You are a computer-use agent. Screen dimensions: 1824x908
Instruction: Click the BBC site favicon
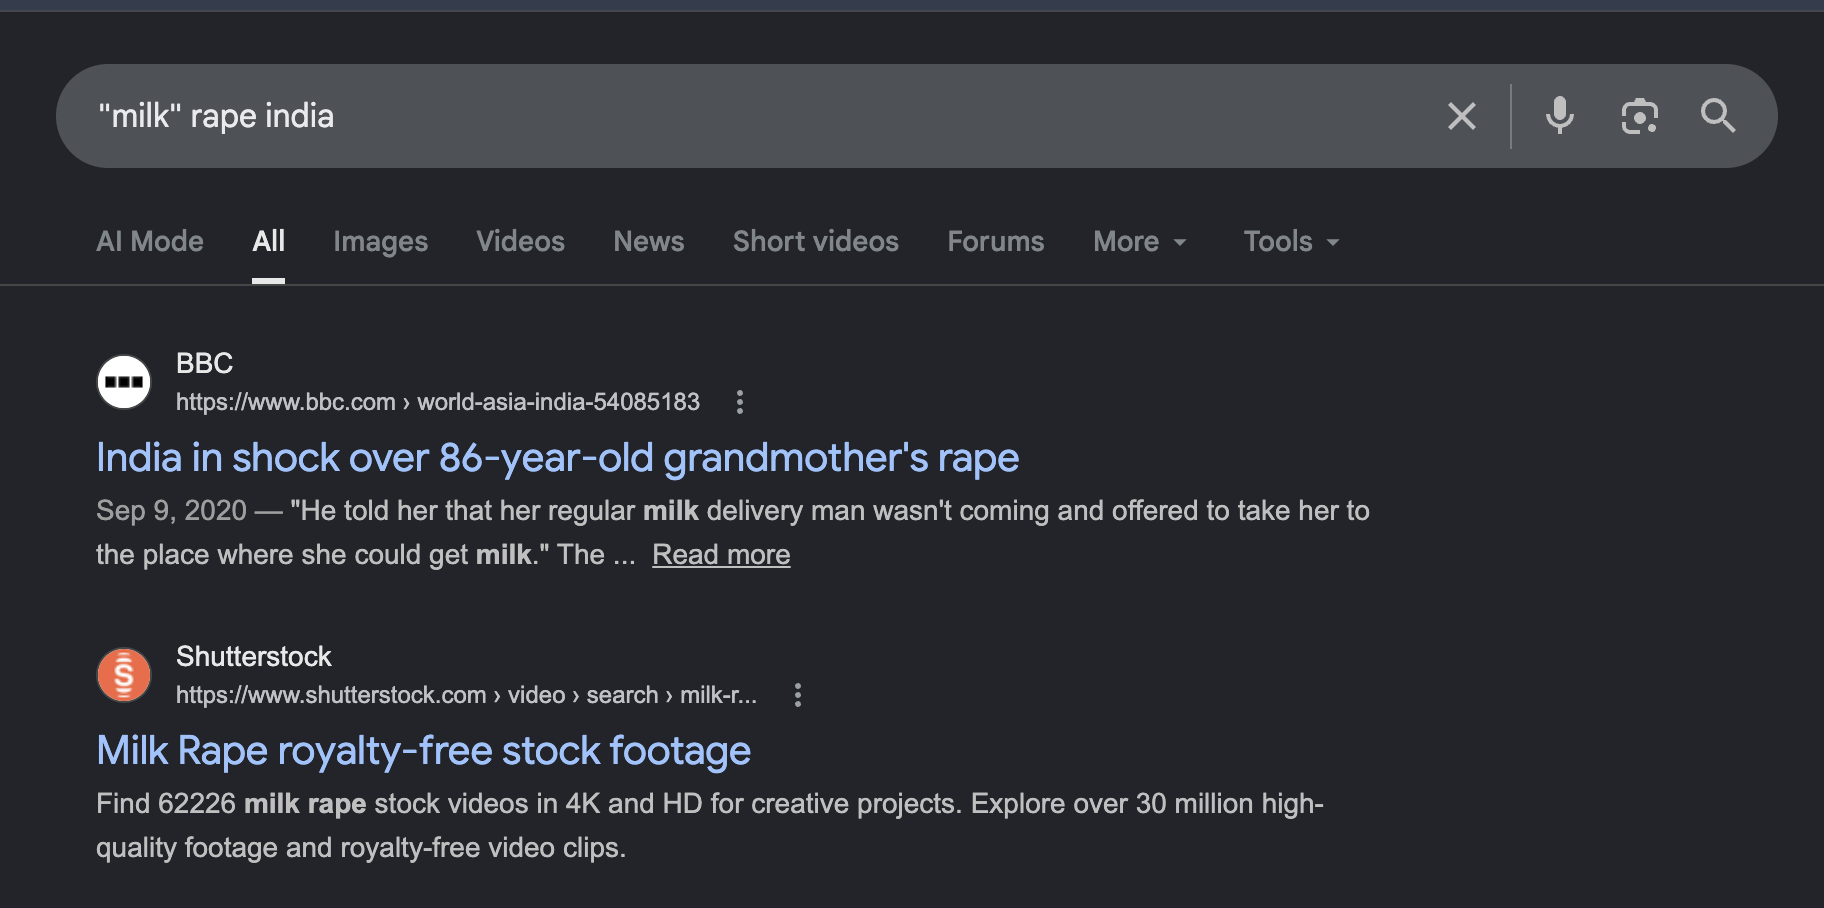point(124,382)
